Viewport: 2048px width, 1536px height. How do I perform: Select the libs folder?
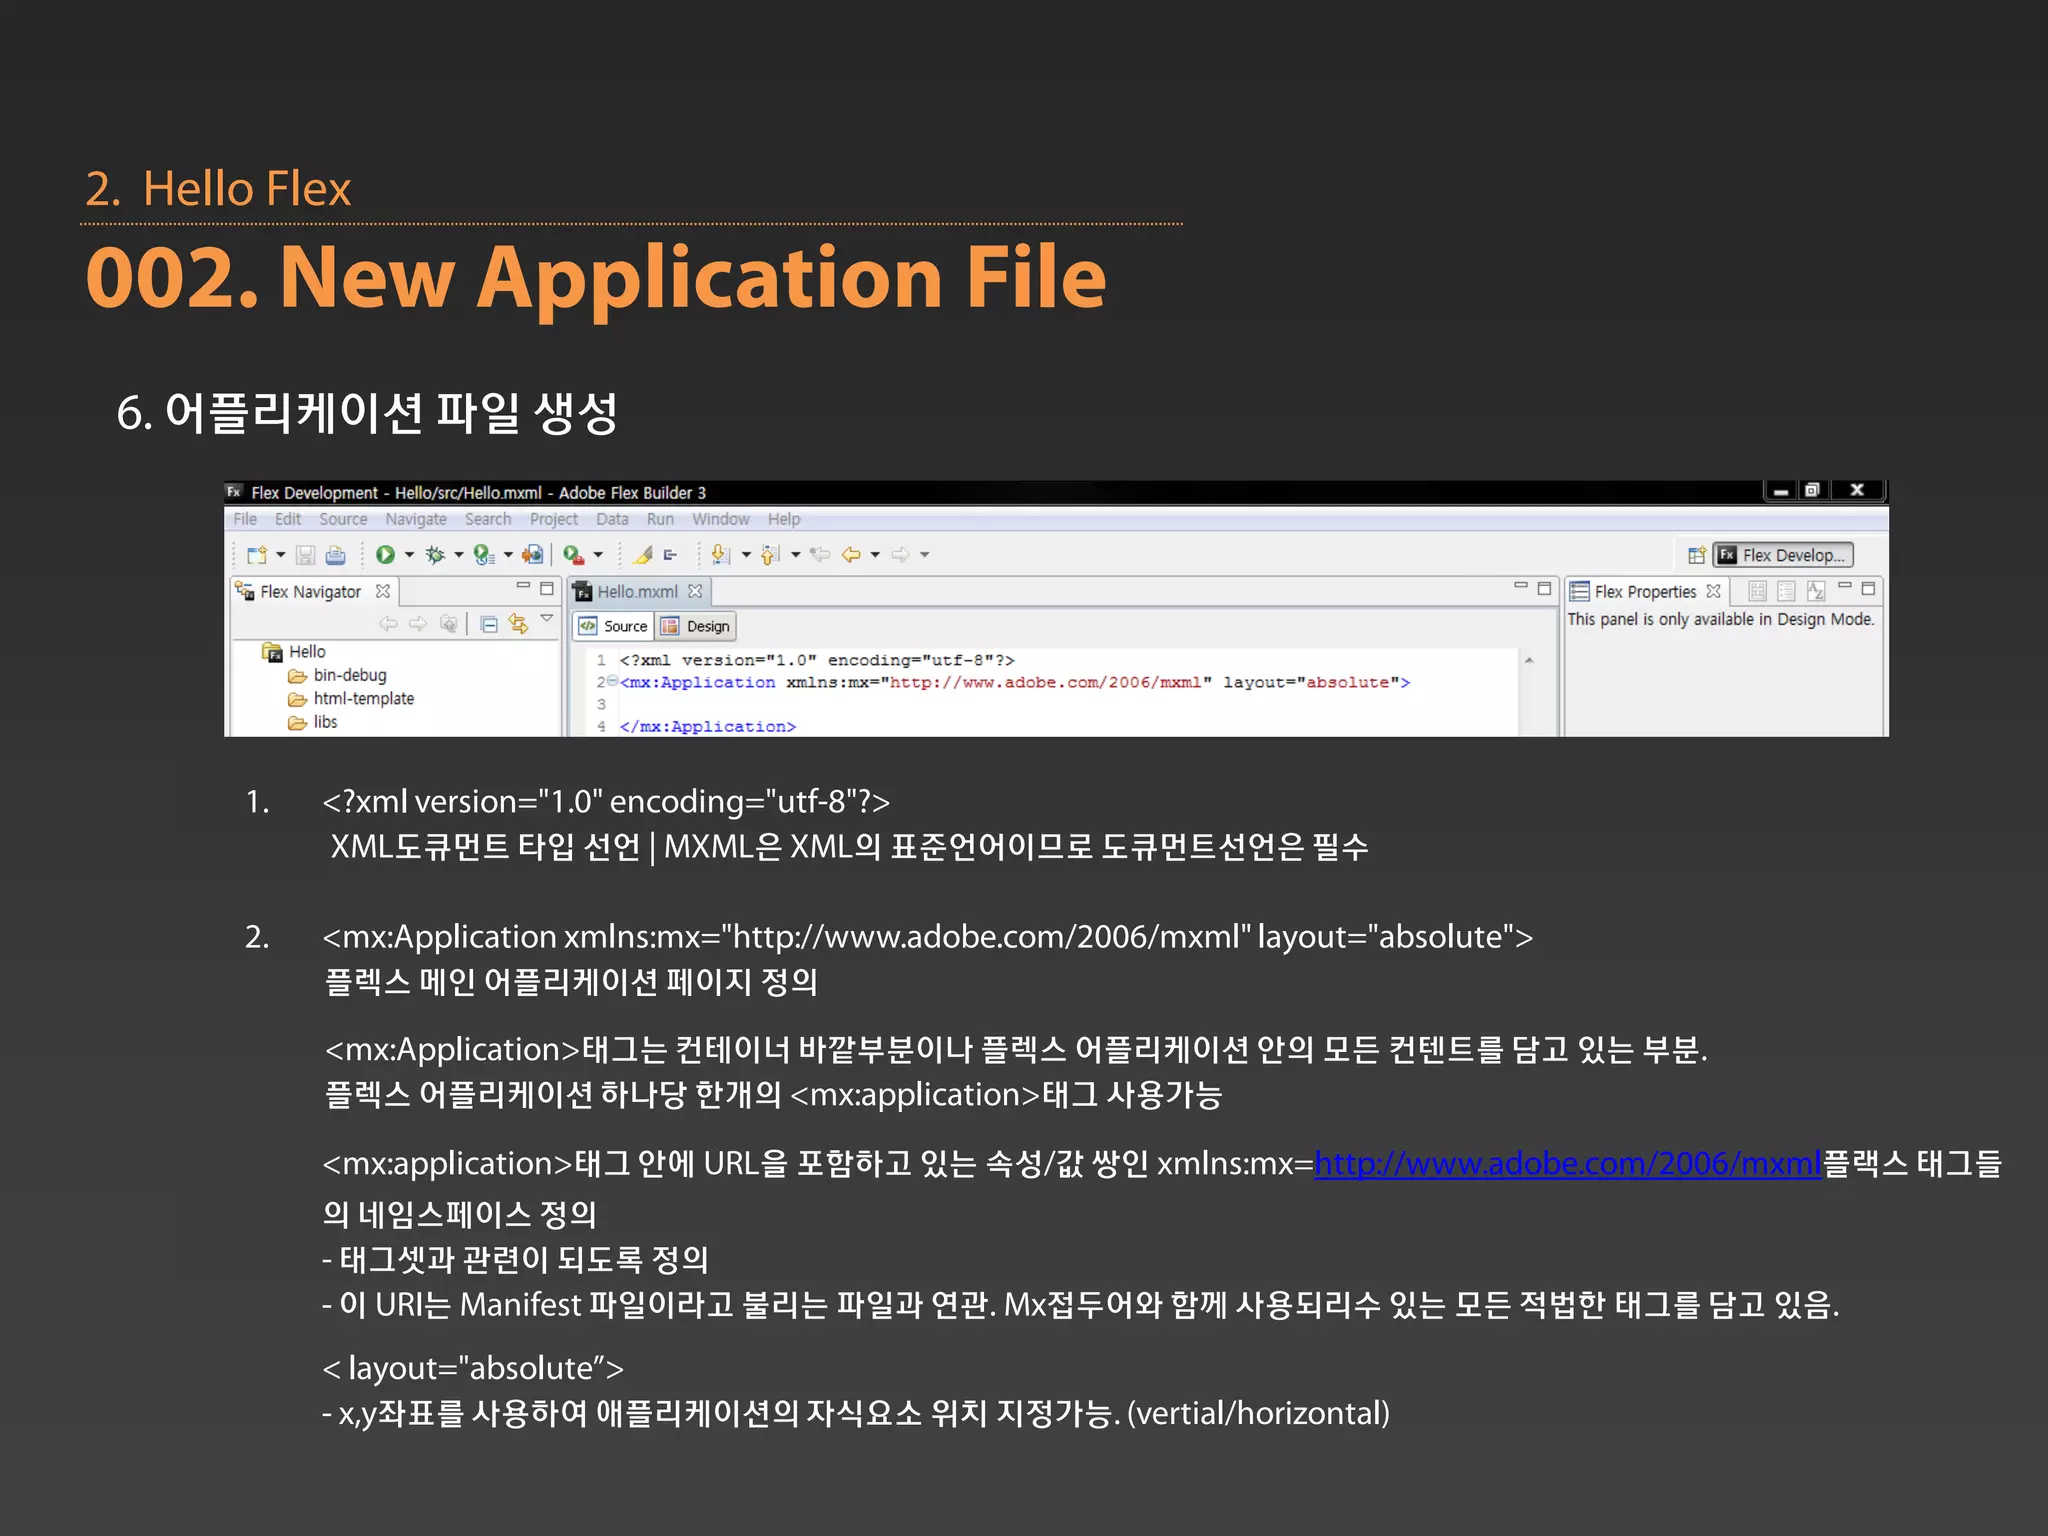pos(313,722)
